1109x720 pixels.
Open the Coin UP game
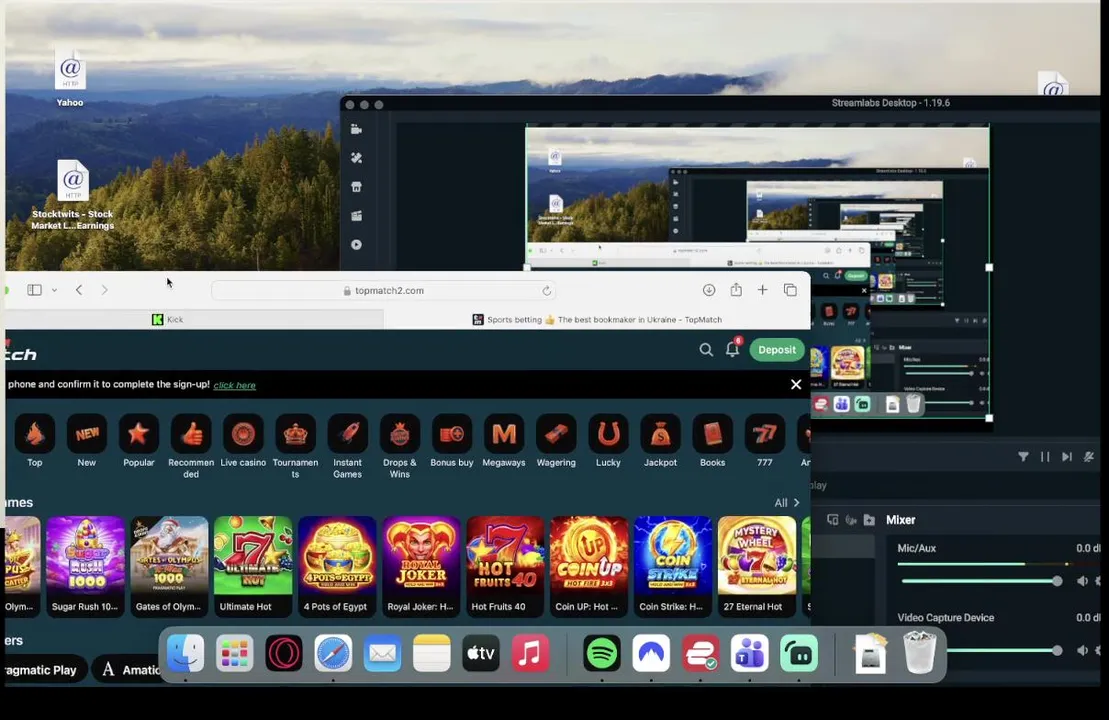coord(588,566)
